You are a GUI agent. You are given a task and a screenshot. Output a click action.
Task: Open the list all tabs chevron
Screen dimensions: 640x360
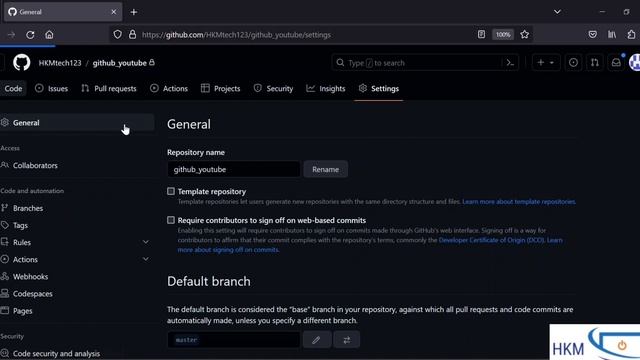pos(557,12)
